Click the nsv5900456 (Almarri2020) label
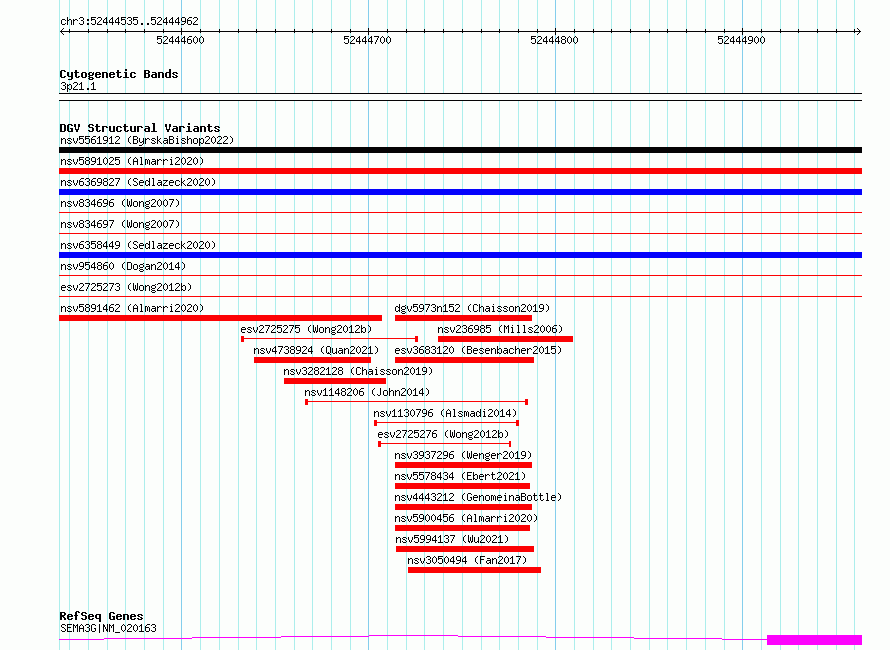 click(x=466, y=518)
